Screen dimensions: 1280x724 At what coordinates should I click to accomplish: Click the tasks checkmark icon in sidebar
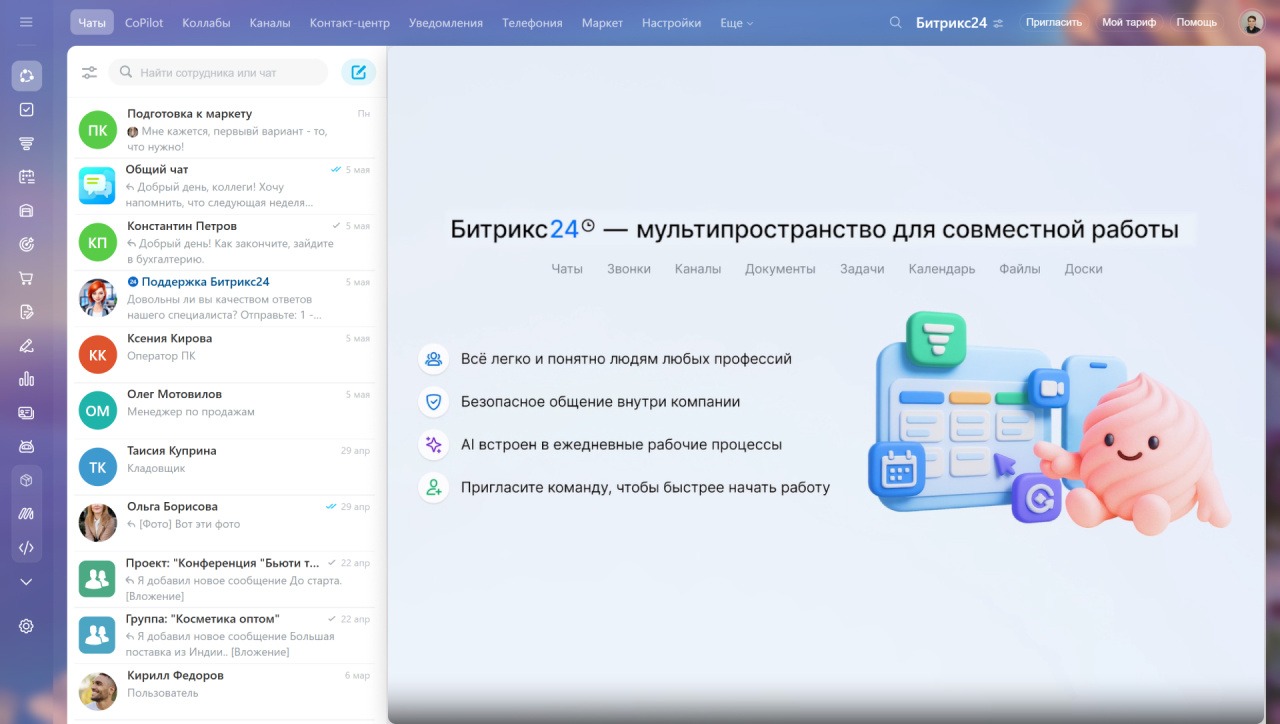point(26,109)
